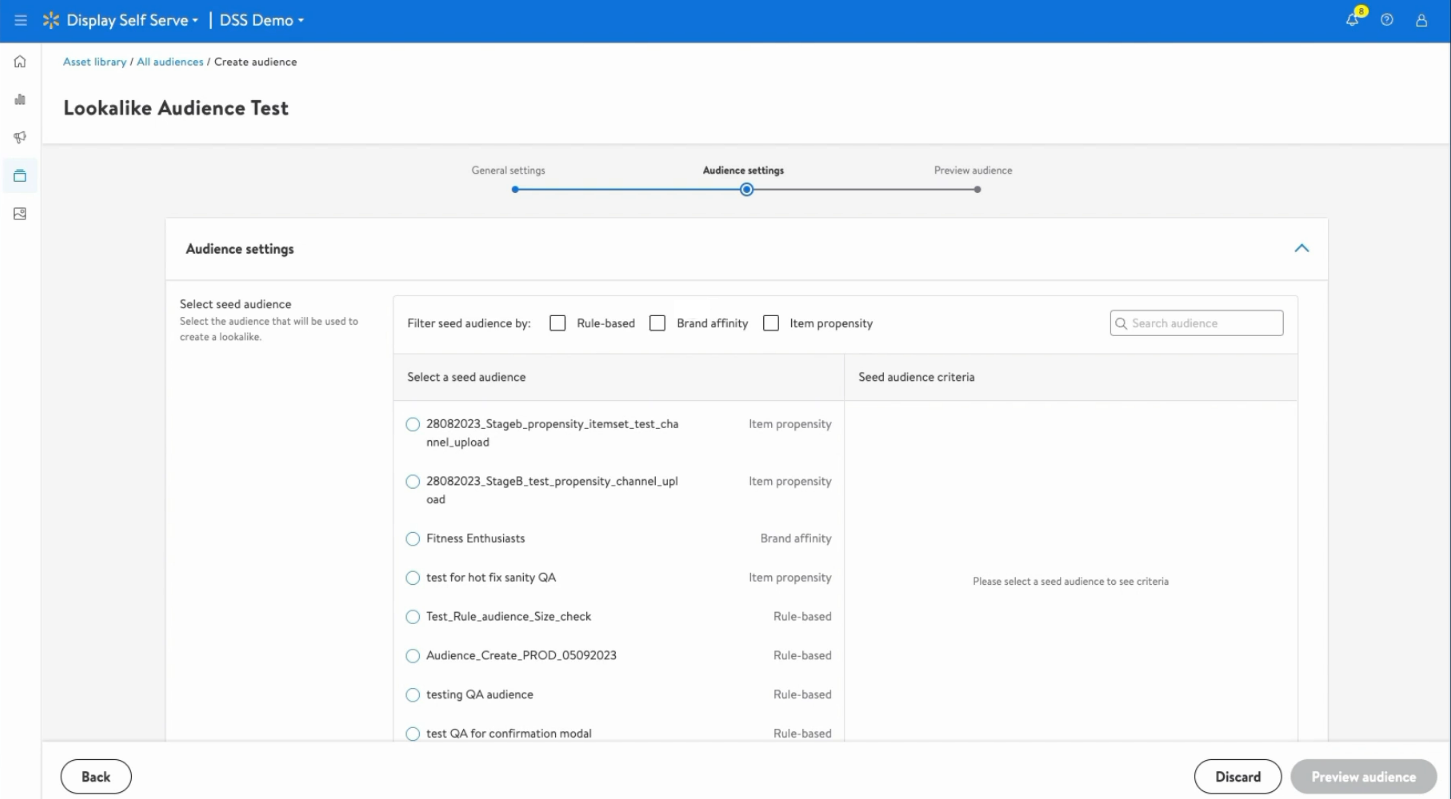1451x799 pixels.
Task: Open the hamburger navigation menu
Action: pyautogui.click(x=21, y=20)
